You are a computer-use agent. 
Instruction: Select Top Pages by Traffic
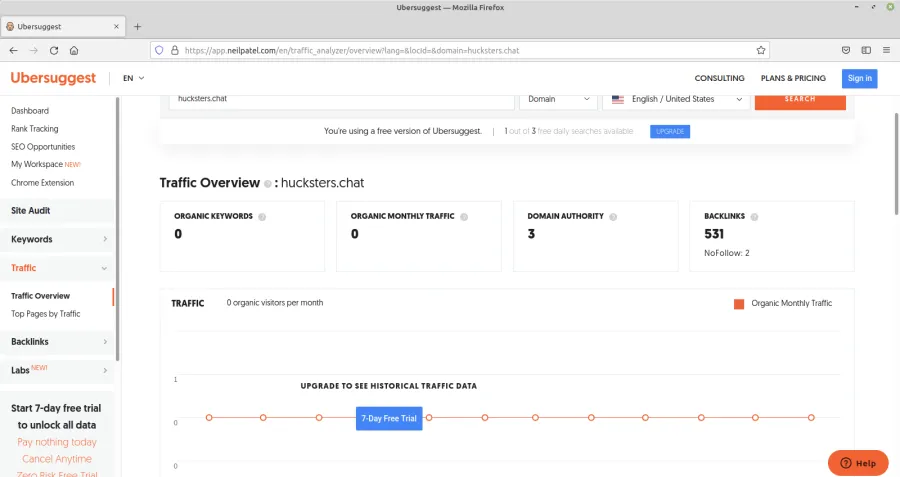click(x=45, y=314)
